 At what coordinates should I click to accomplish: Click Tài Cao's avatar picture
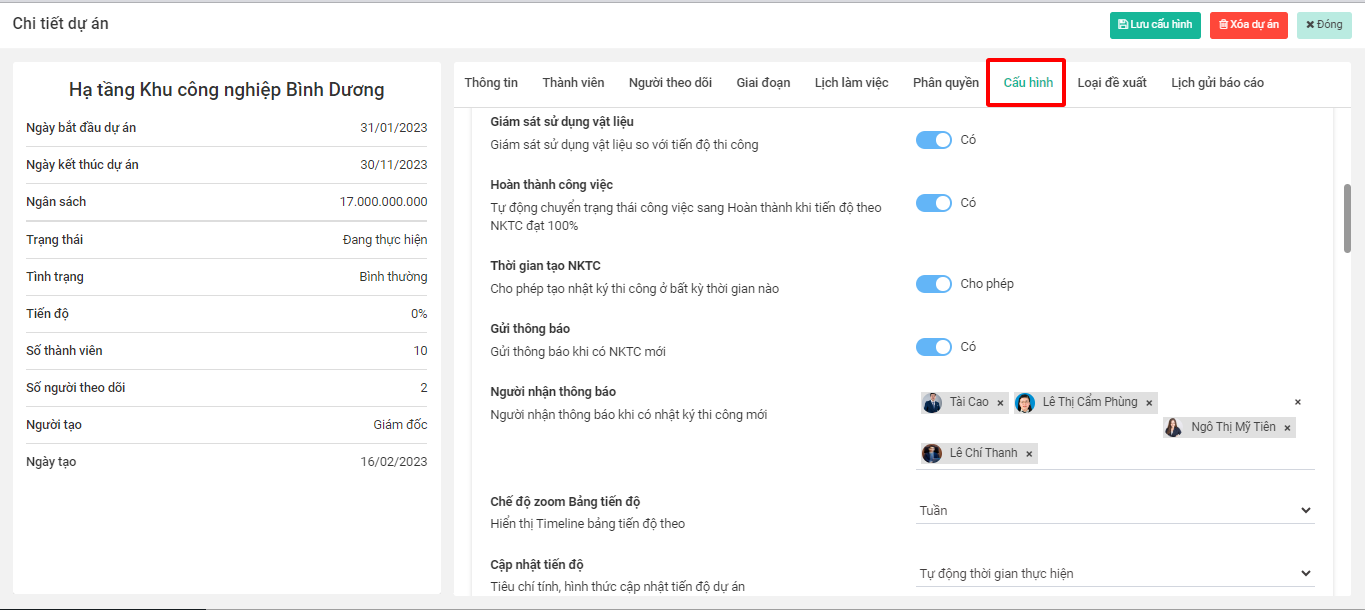(932, 403)
